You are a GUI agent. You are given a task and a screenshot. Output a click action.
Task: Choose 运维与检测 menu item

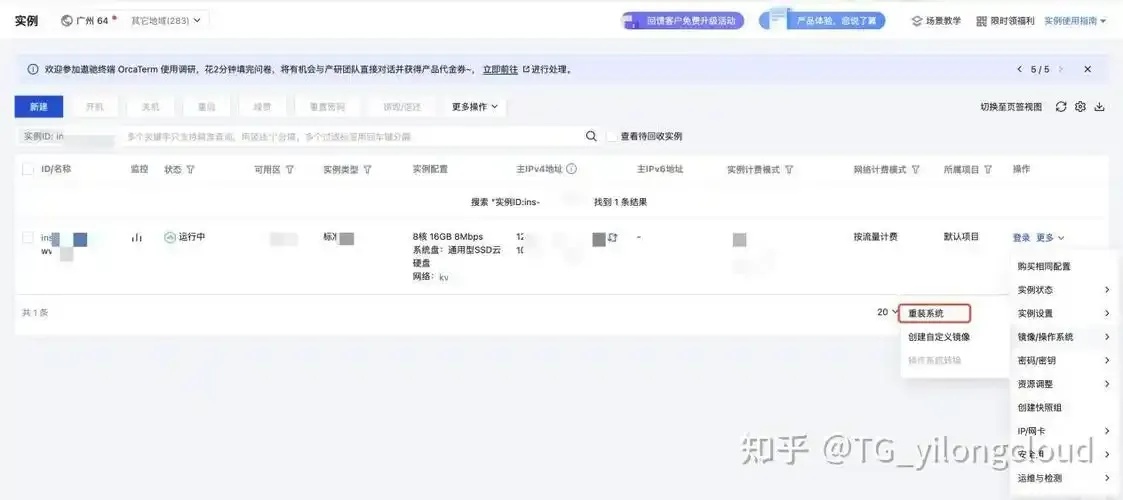coord(1063,478)
